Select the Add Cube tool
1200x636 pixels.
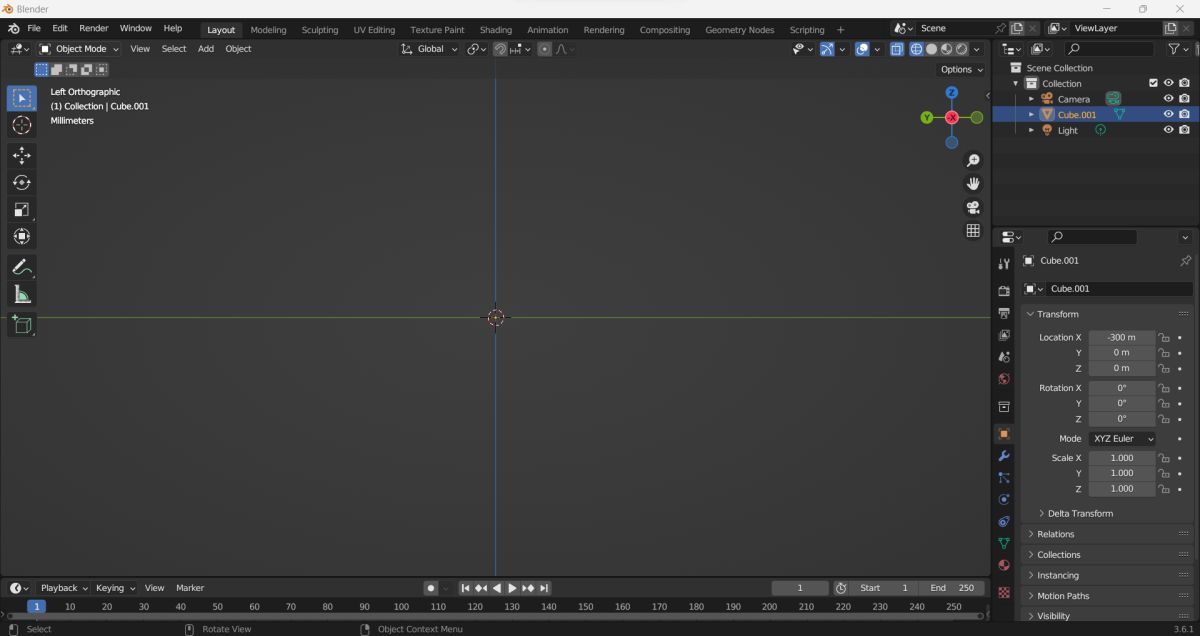[x=22, y=324]
